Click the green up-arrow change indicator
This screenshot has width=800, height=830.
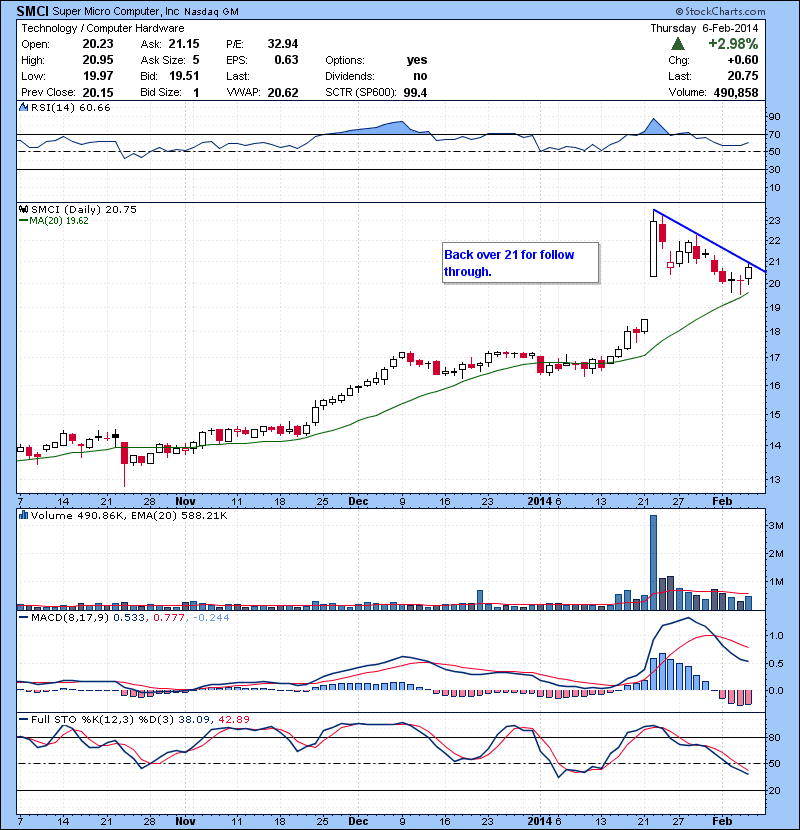(x=677, y=43)
